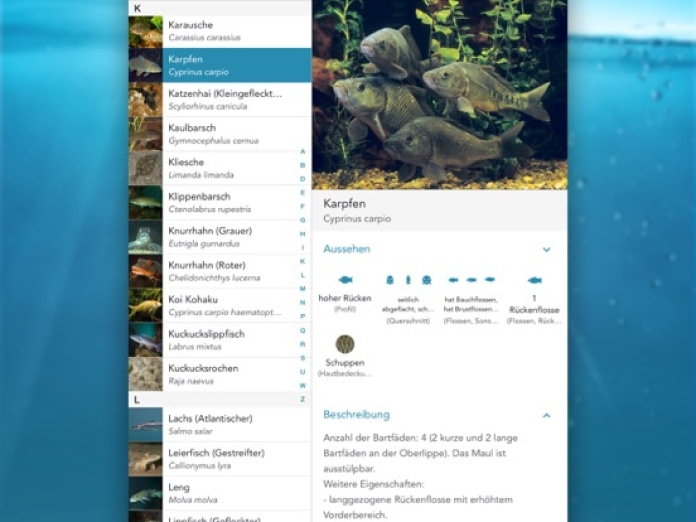Jump to letter U in index

(303, 372)
